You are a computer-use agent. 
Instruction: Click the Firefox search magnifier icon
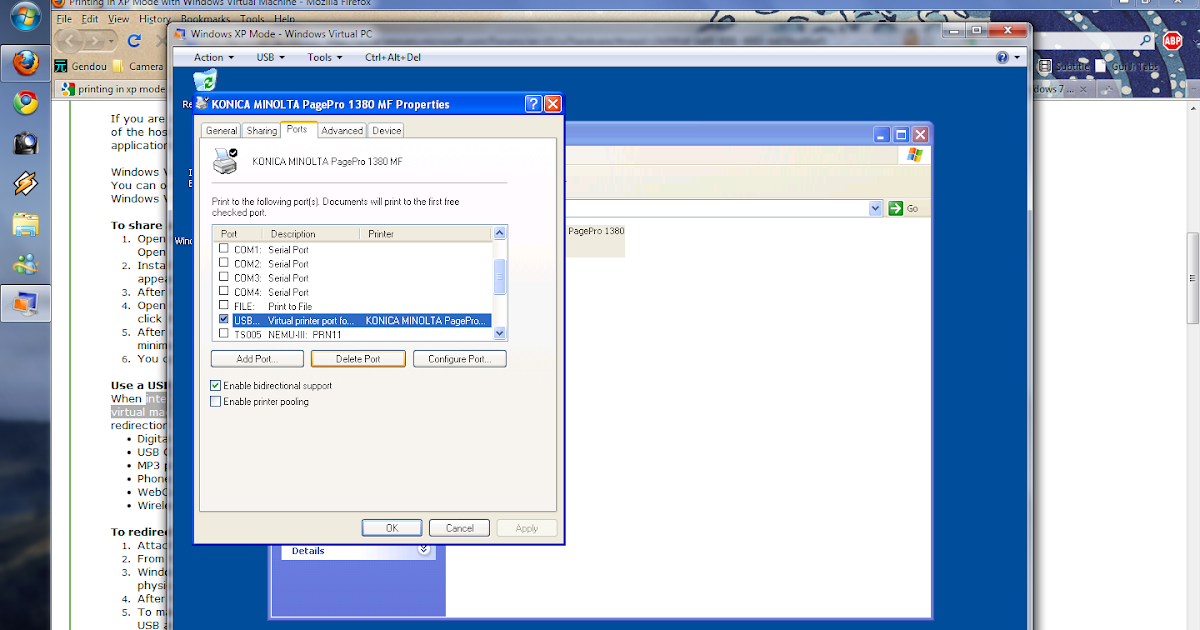point(1144,39)
